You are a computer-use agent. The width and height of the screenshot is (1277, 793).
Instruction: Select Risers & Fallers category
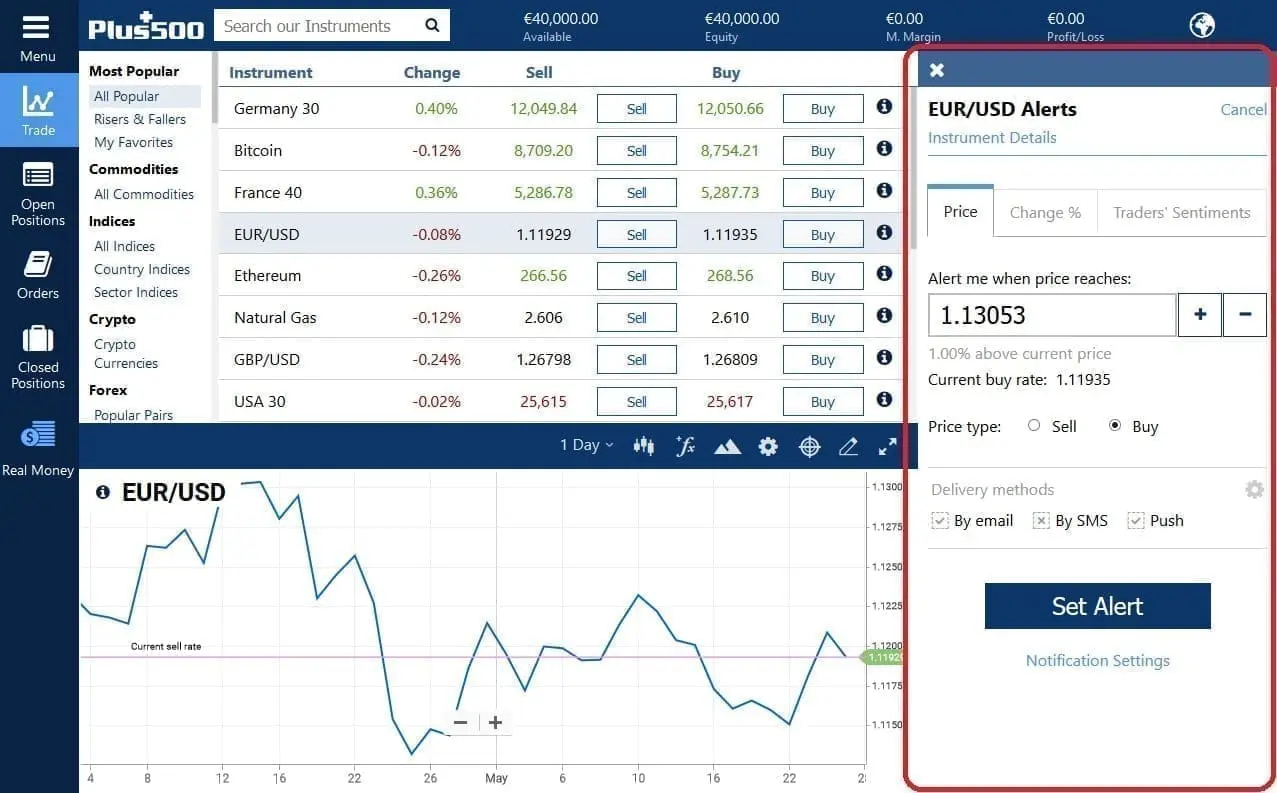[x=140, y=119]
